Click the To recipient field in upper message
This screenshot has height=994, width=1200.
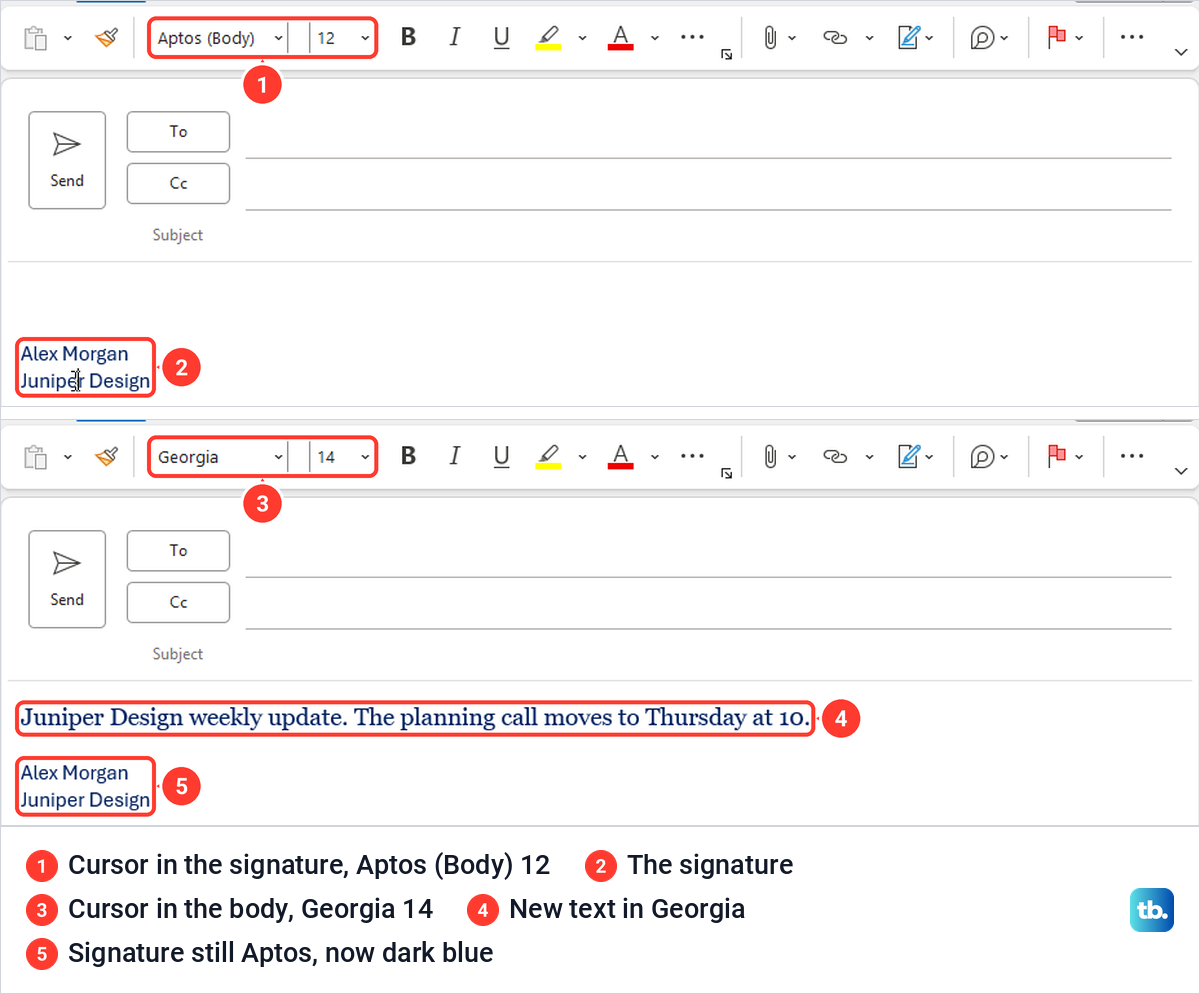pos(708,135)
